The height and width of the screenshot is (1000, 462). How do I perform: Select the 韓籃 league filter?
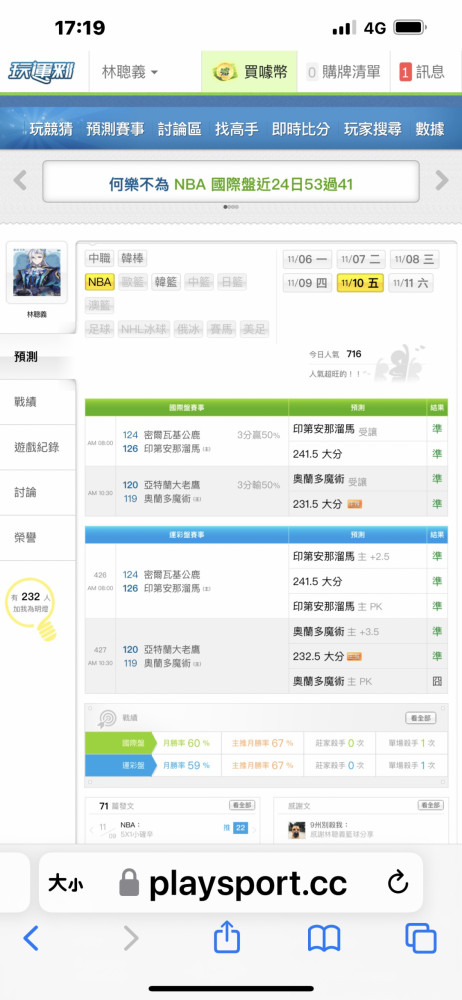(x=167, y=282)
